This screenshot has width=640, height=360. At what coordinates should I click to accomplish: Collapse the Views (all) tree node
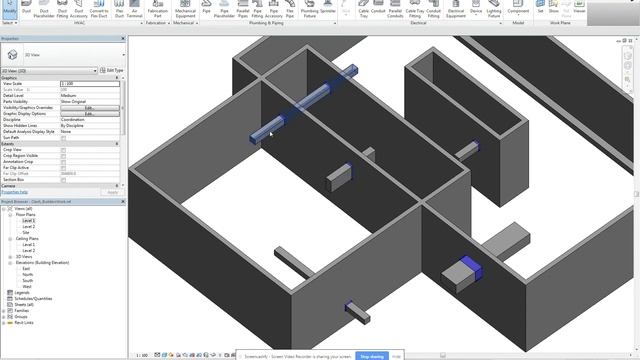coord(4,209)
